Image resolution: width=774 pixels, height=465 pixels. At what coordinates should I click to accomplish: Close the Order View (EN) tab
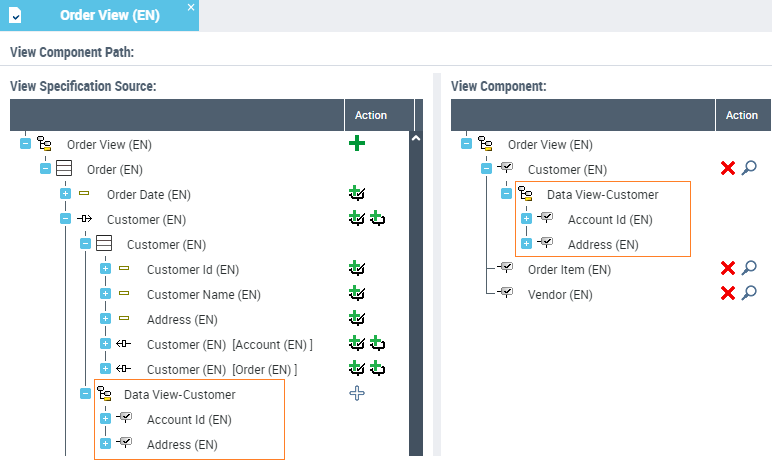[191, 8]
